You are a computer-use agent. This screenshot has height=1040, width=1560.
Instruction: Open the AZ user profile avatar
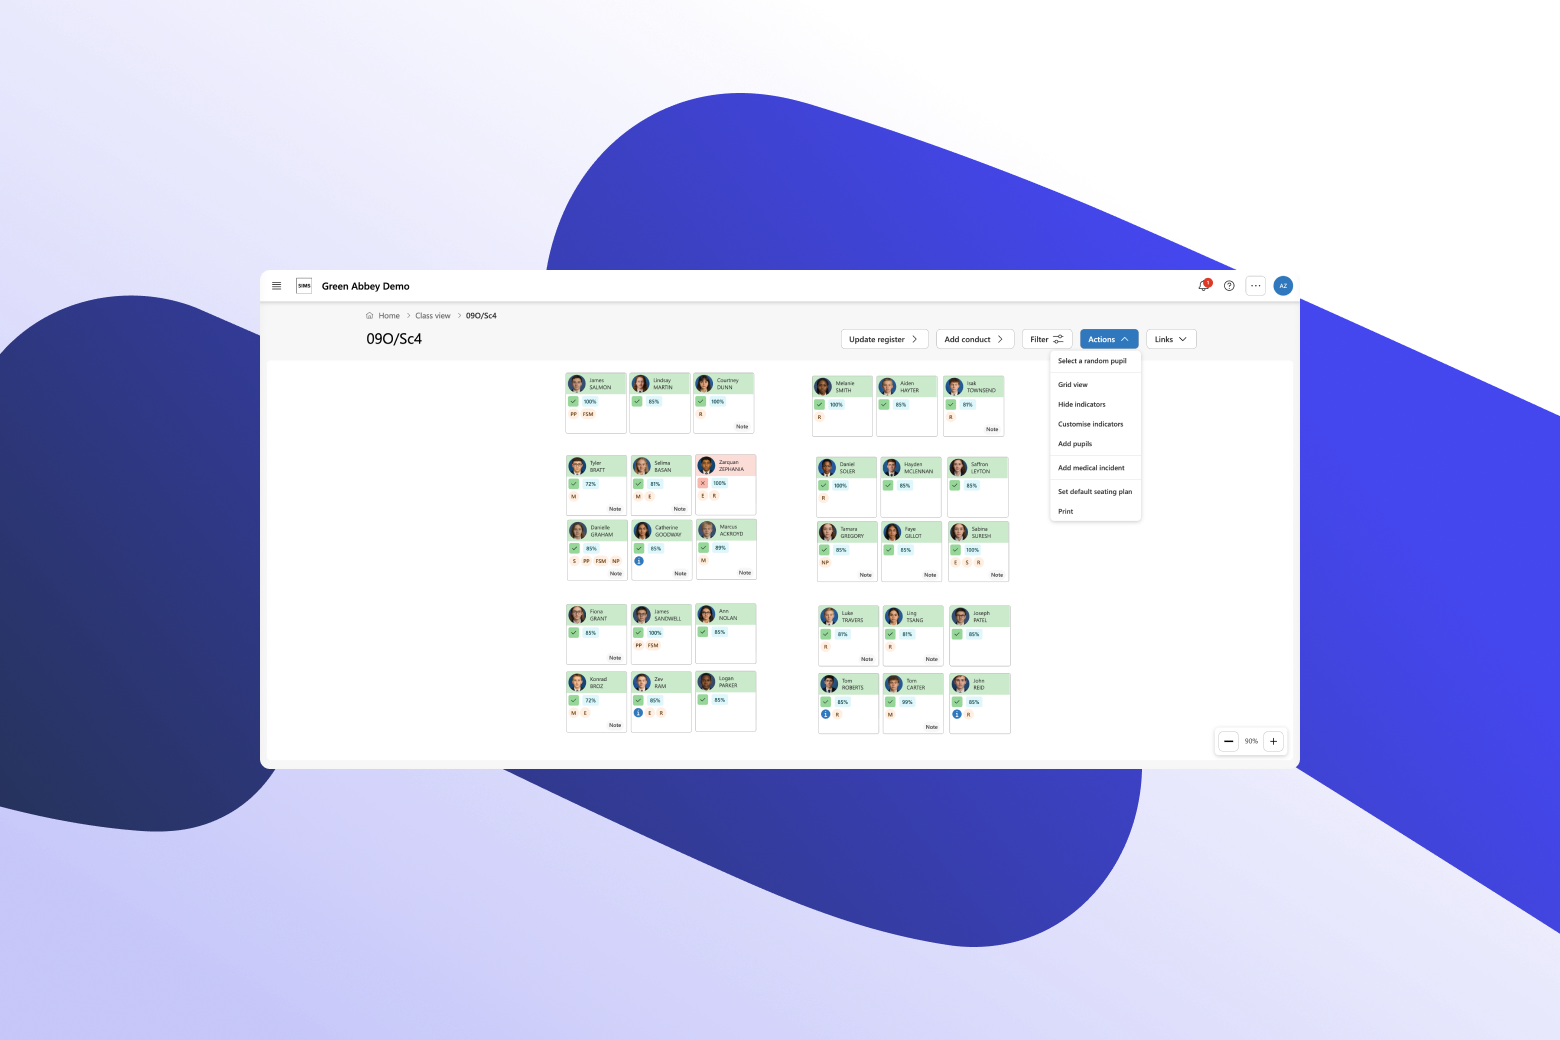click(x=1283, y=286)
